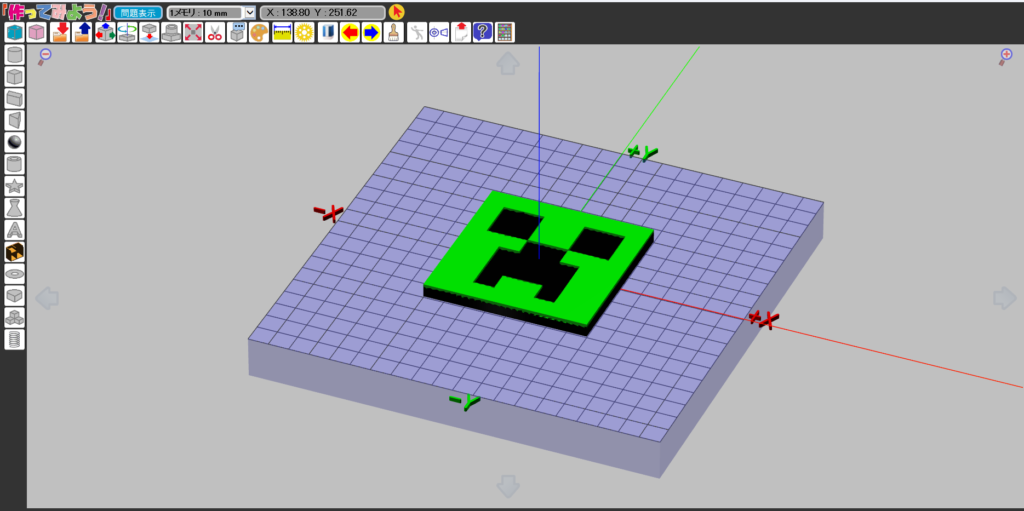1024x511 pixels.
Task: Open help with the question mark icon
Action: point(483,33)
